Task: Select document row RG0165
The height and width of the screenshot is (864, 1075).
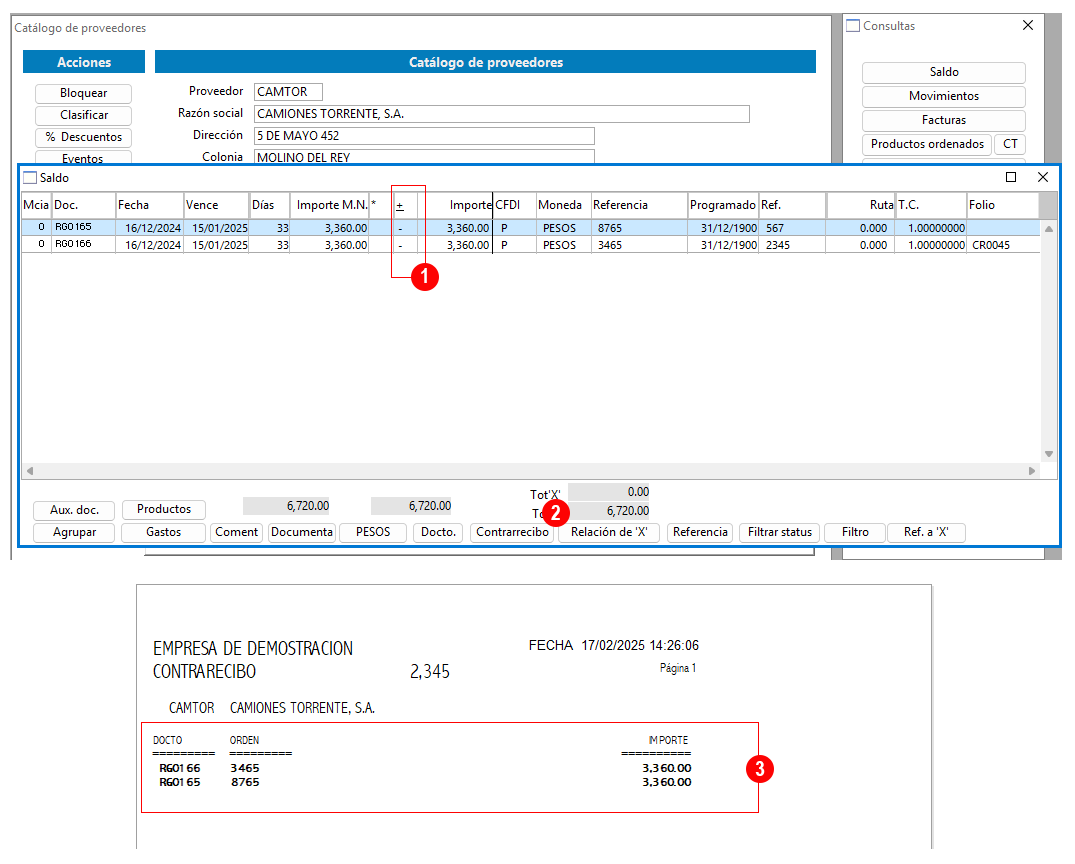Action: (531, 228)
